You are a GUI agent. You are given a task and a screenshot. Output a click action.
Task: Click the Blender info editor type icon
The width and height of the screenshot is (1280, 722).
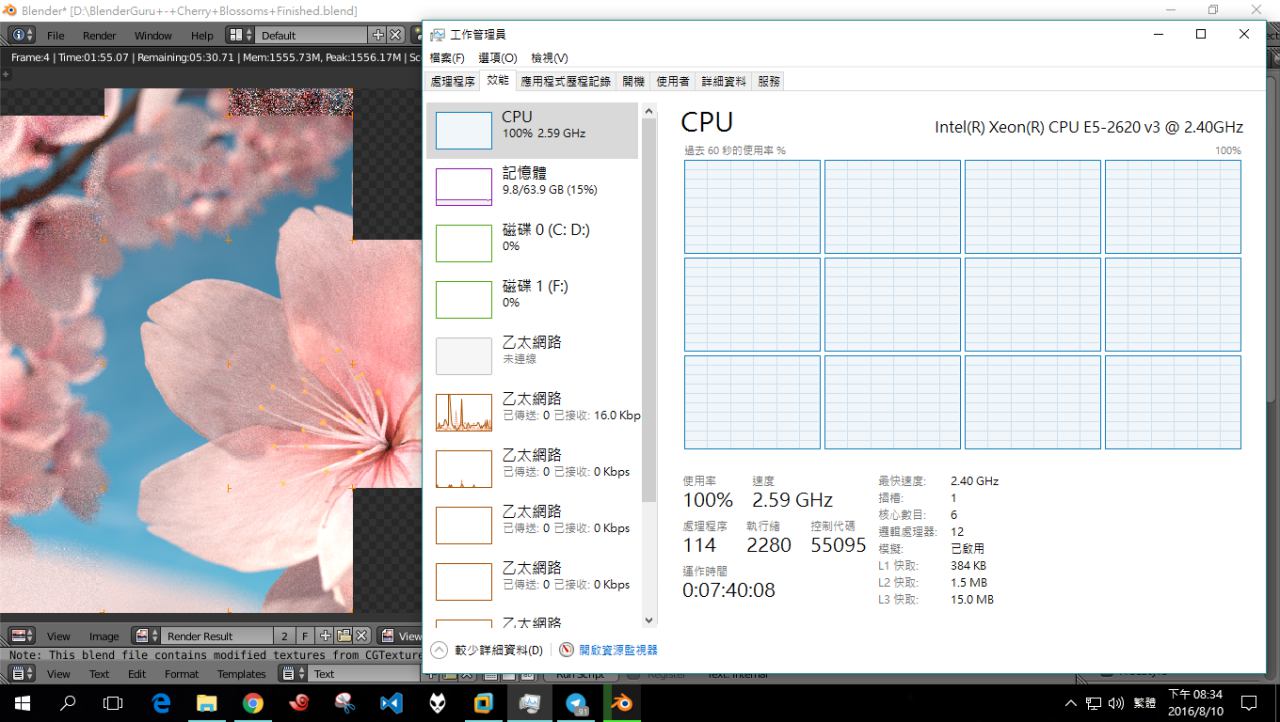[x=22, y=35]
